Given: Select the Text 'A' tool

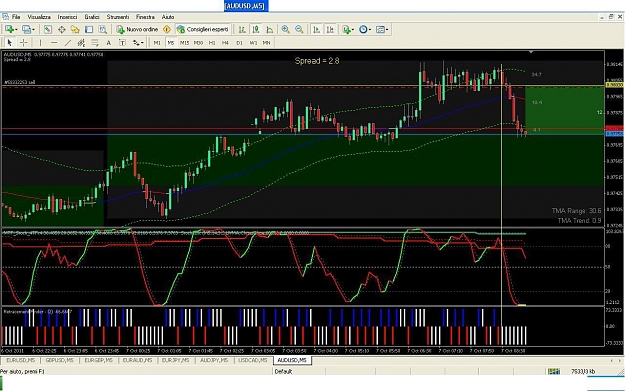Looking at the screenshot, I should coord(108,43).
